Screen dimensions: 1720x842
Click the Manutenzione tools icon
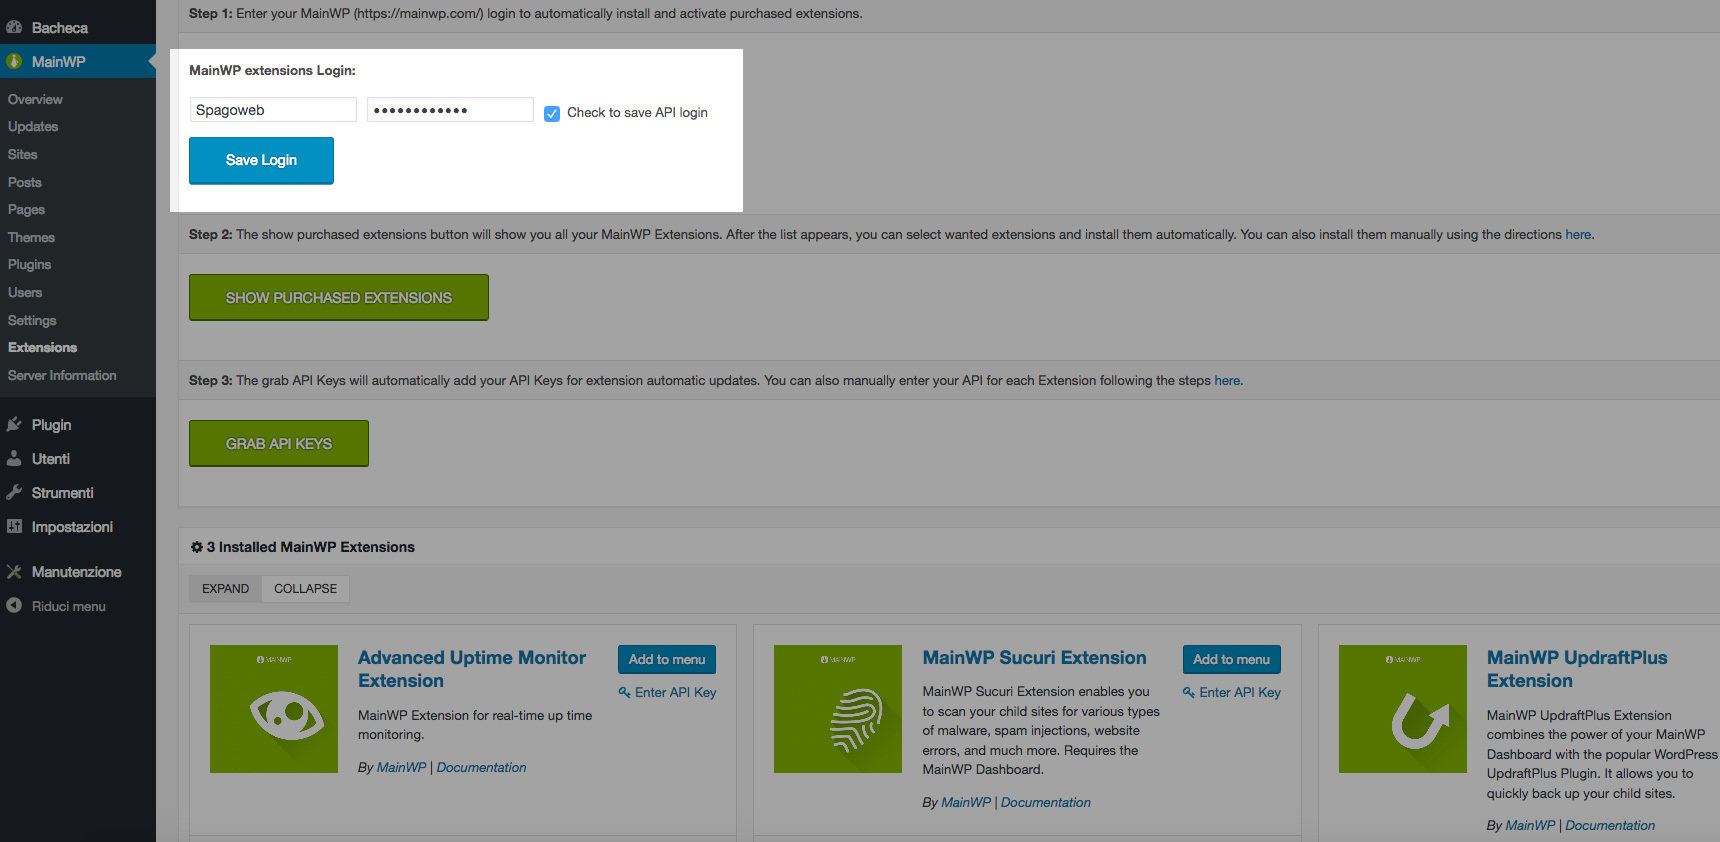tap(14, 571)
